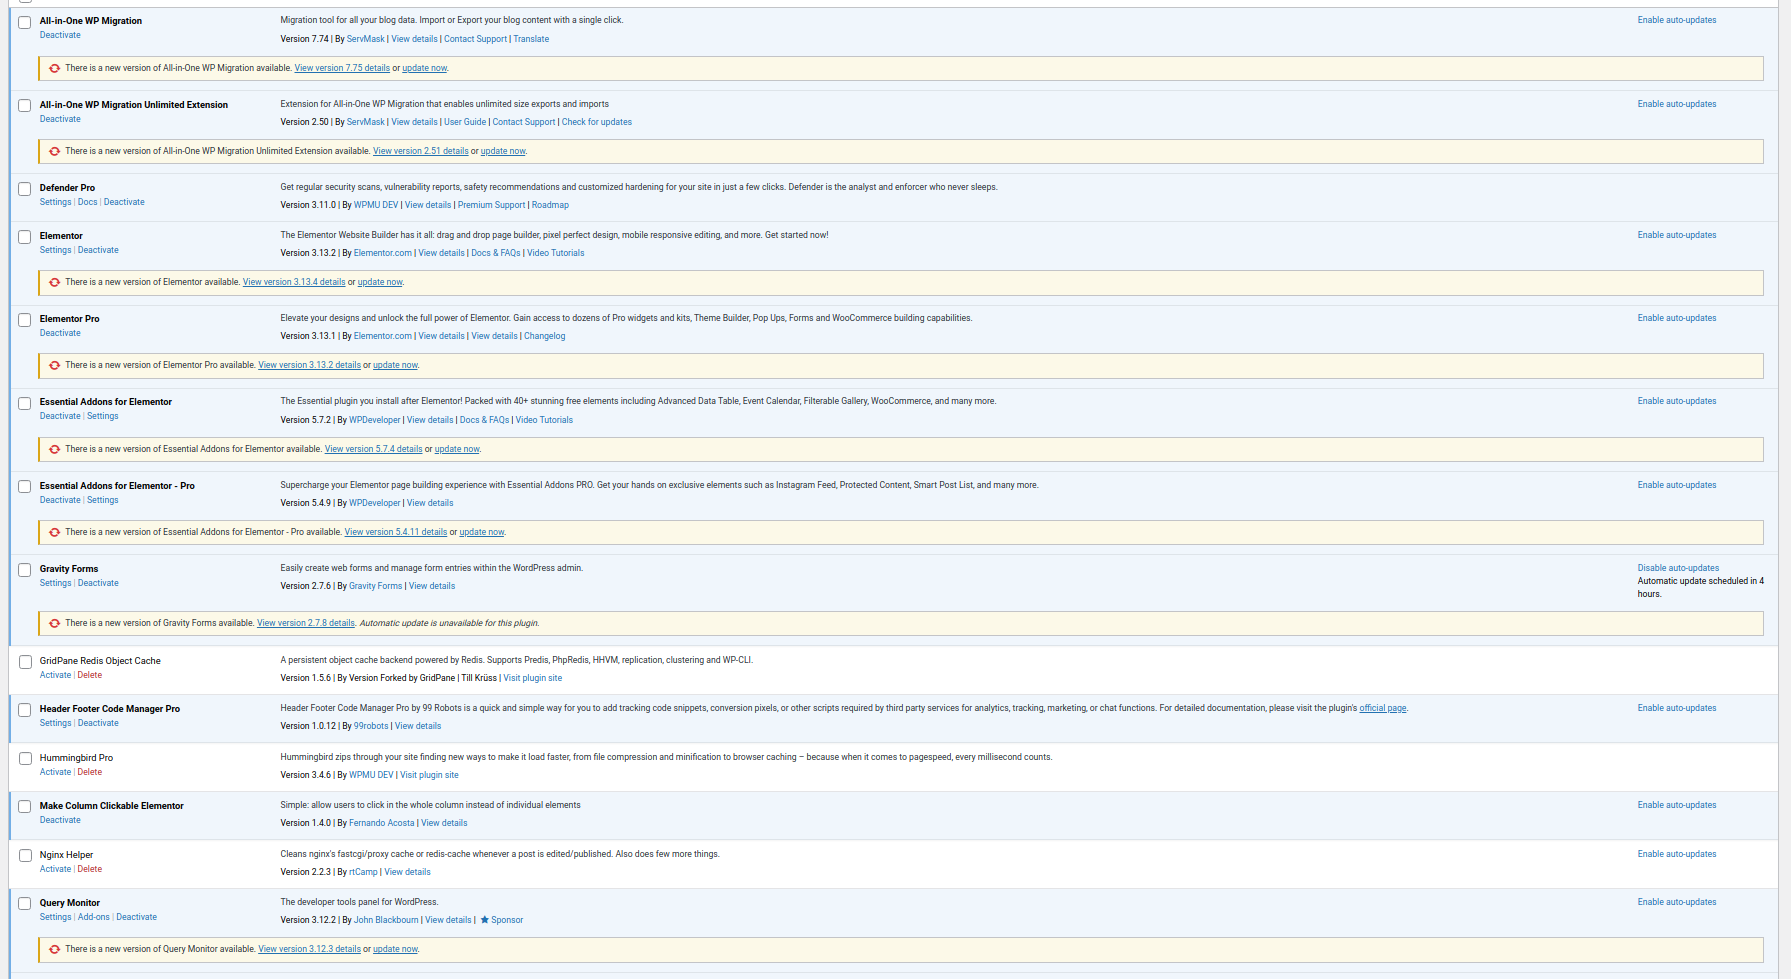Click the update icon in the Query Monitor notice
The width and height of the screenshot is (1791, 979).
(x=55, y=950)
